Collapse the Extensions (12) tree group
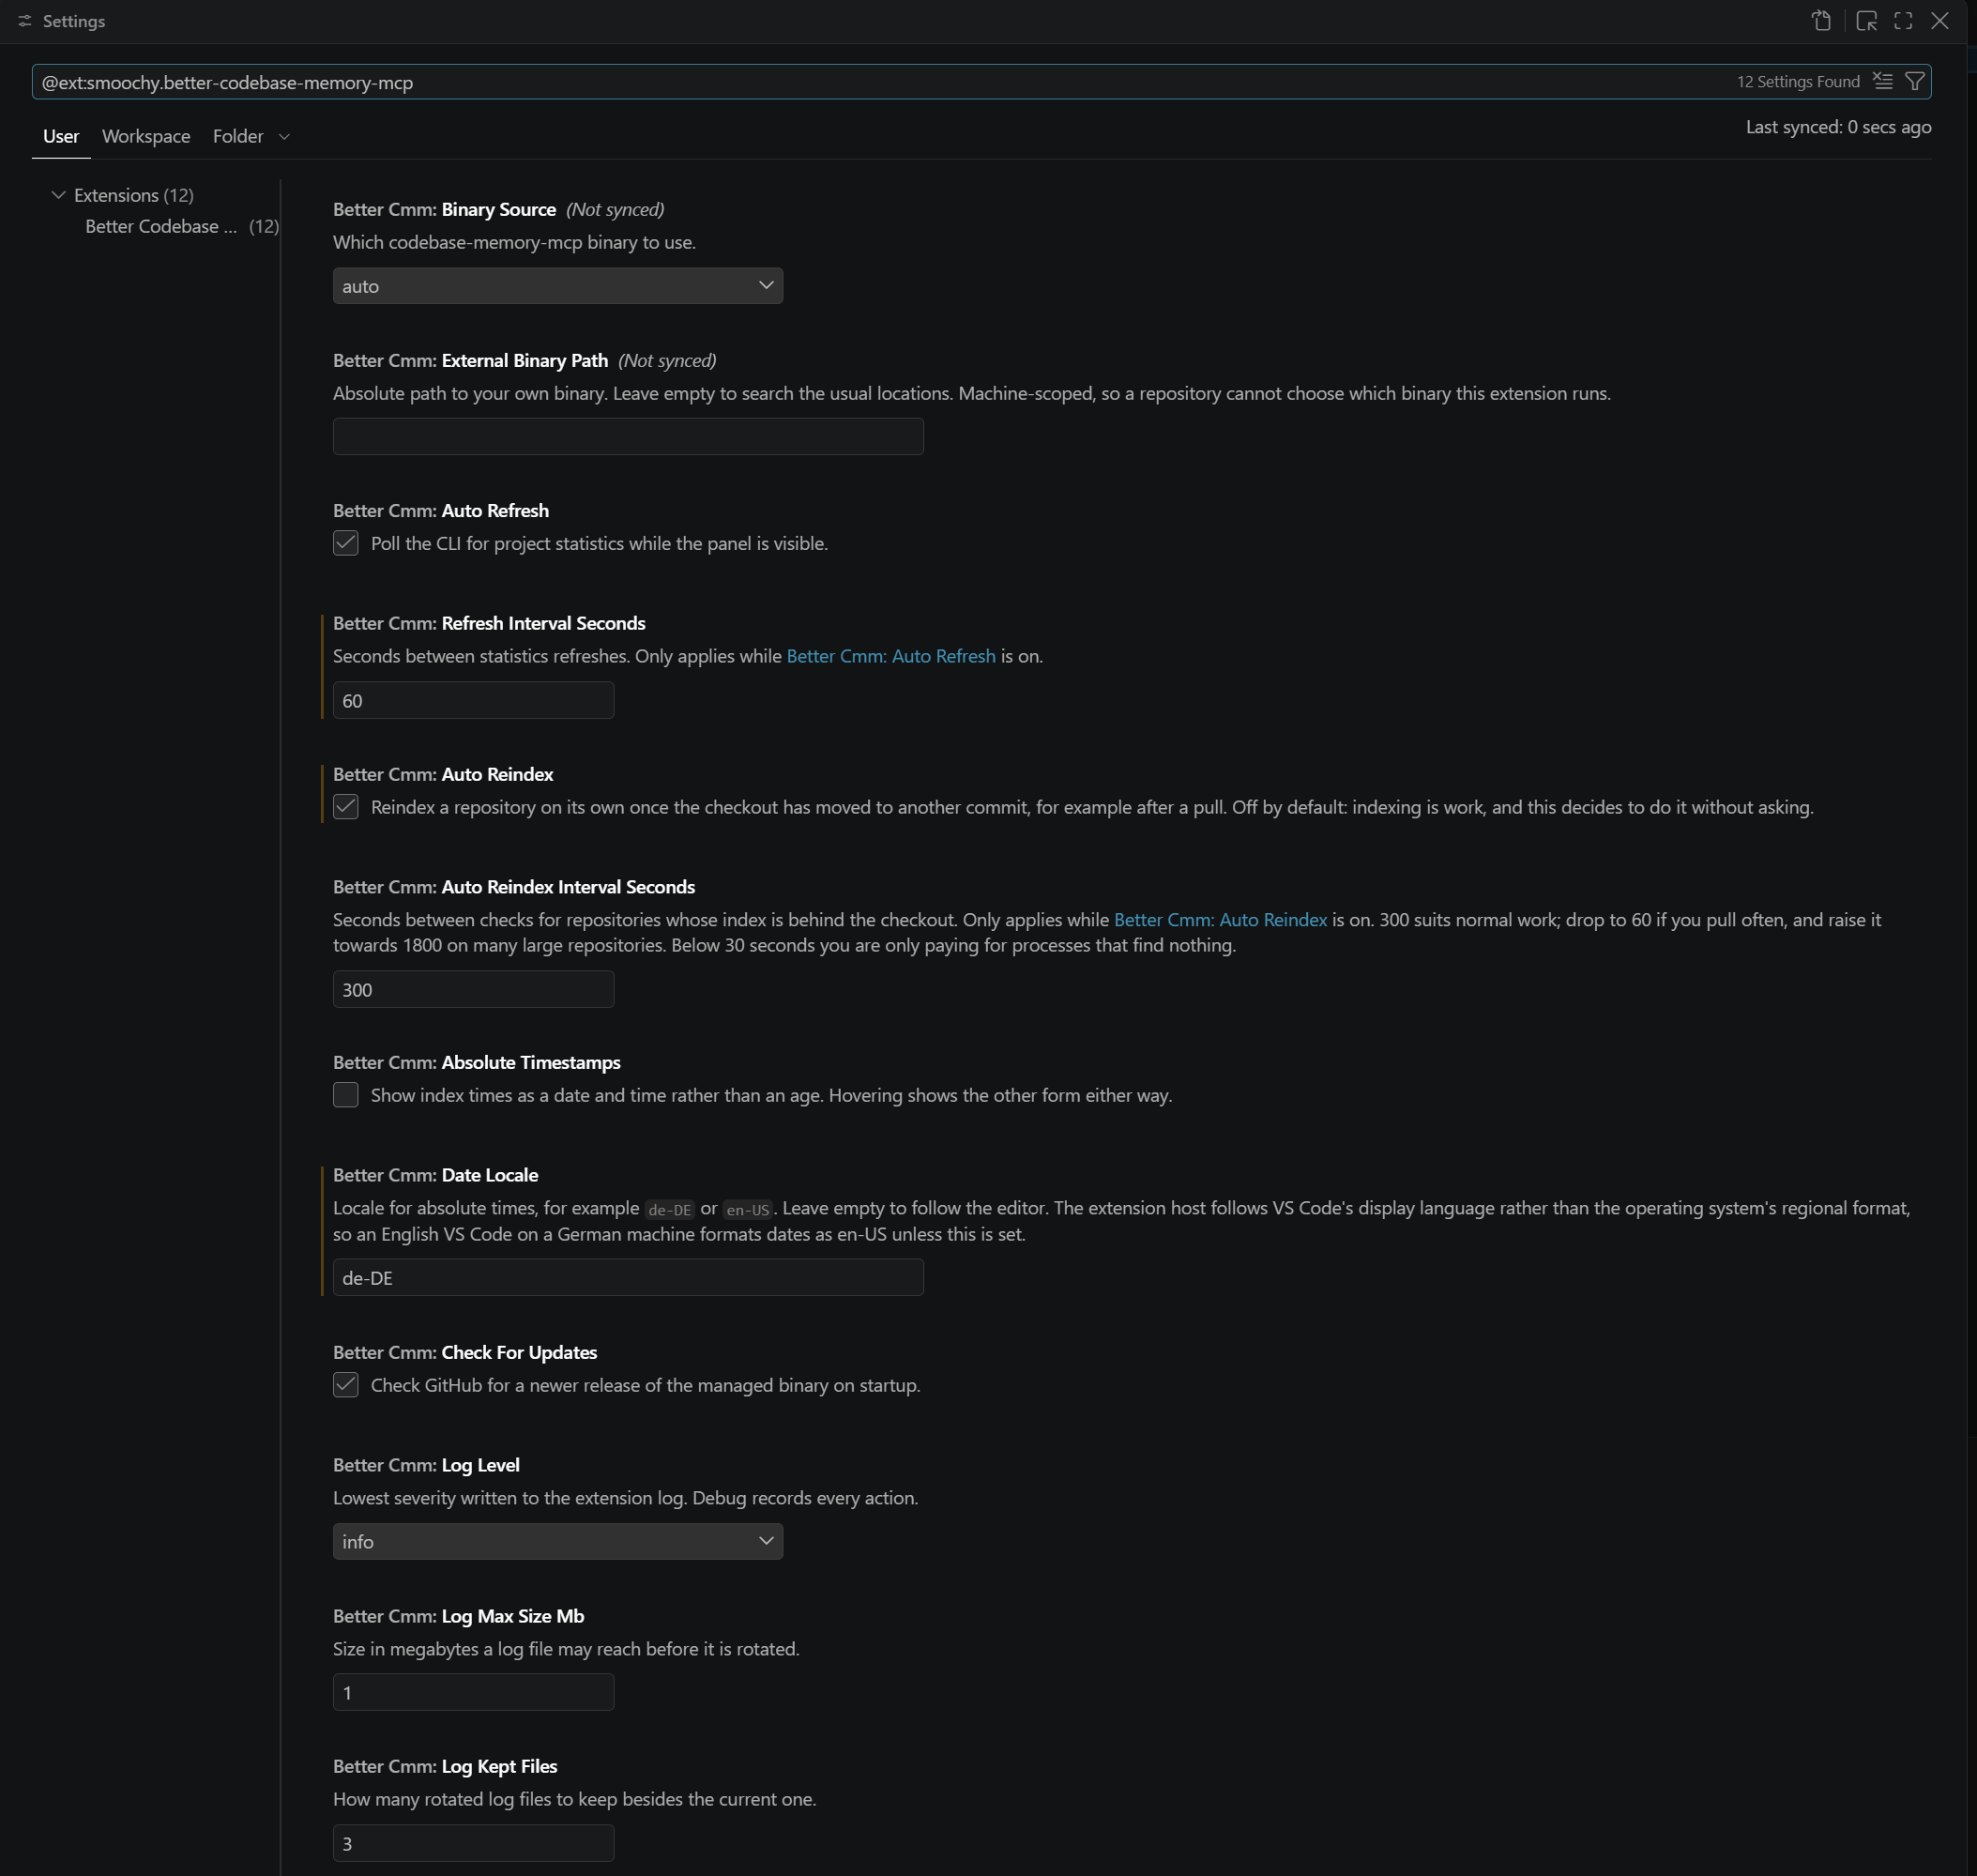This screenshot has width=1977, height=1876. [x=58, y=195]
